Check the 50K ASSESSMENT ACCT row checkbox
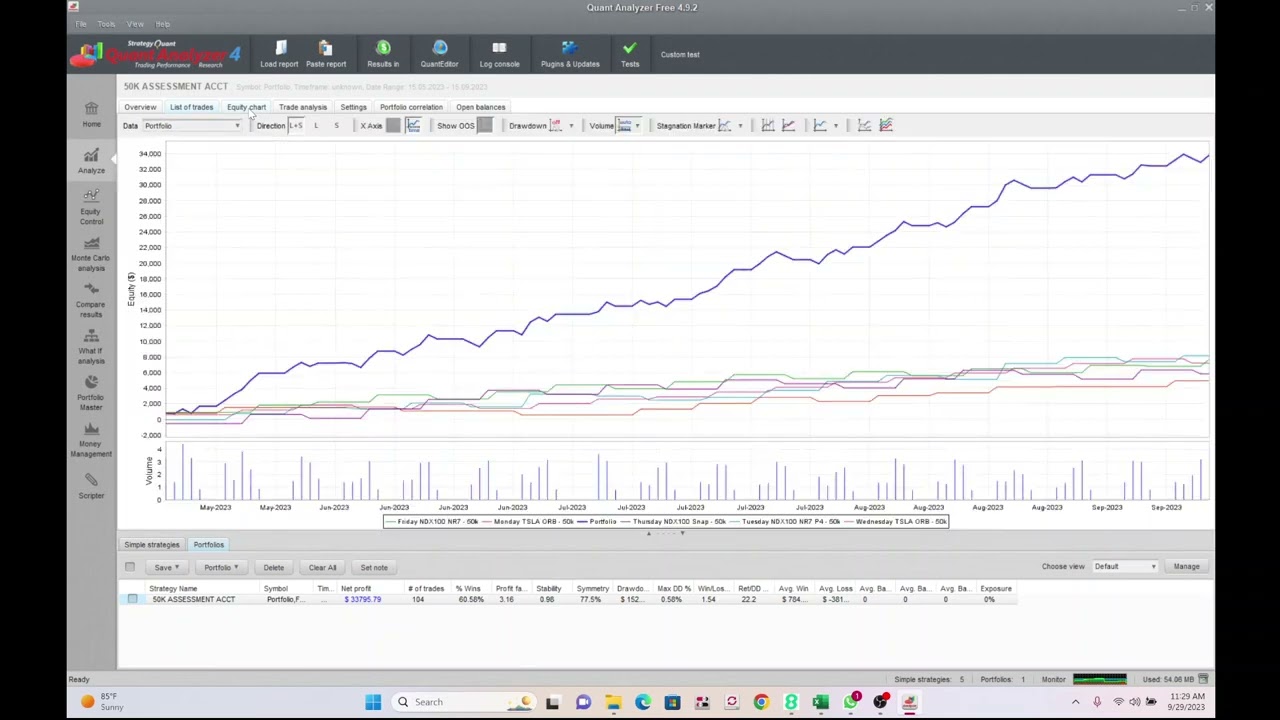This screenshot has width=1280, height=720. click(x=132, y=599)
